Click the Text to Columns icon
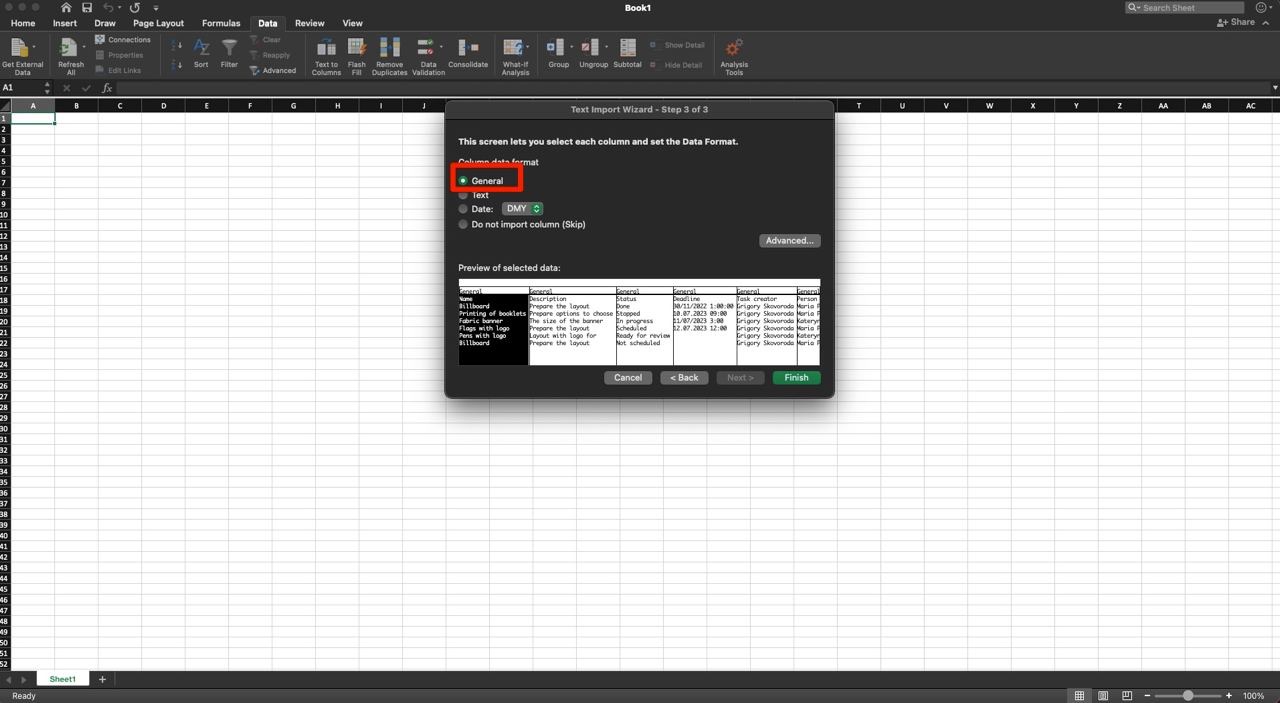This screenshot has height=703, width=1280. pyautogui.click(x=326, y=48)
